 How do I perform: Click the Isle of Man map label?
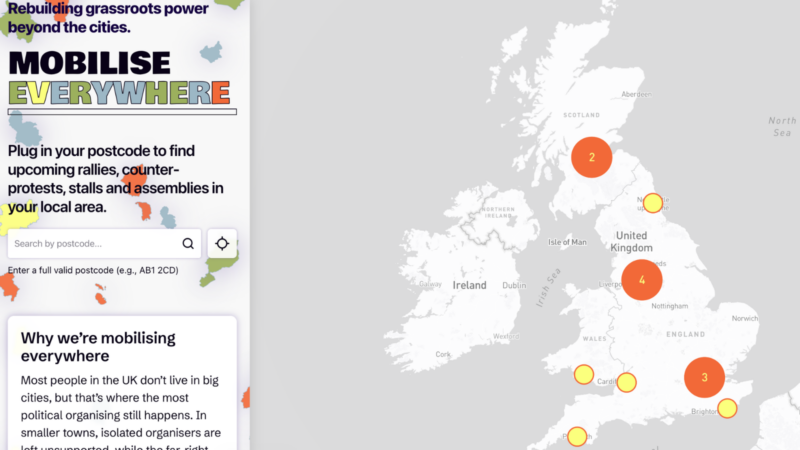pyautogui.click(x=568, y=242)
